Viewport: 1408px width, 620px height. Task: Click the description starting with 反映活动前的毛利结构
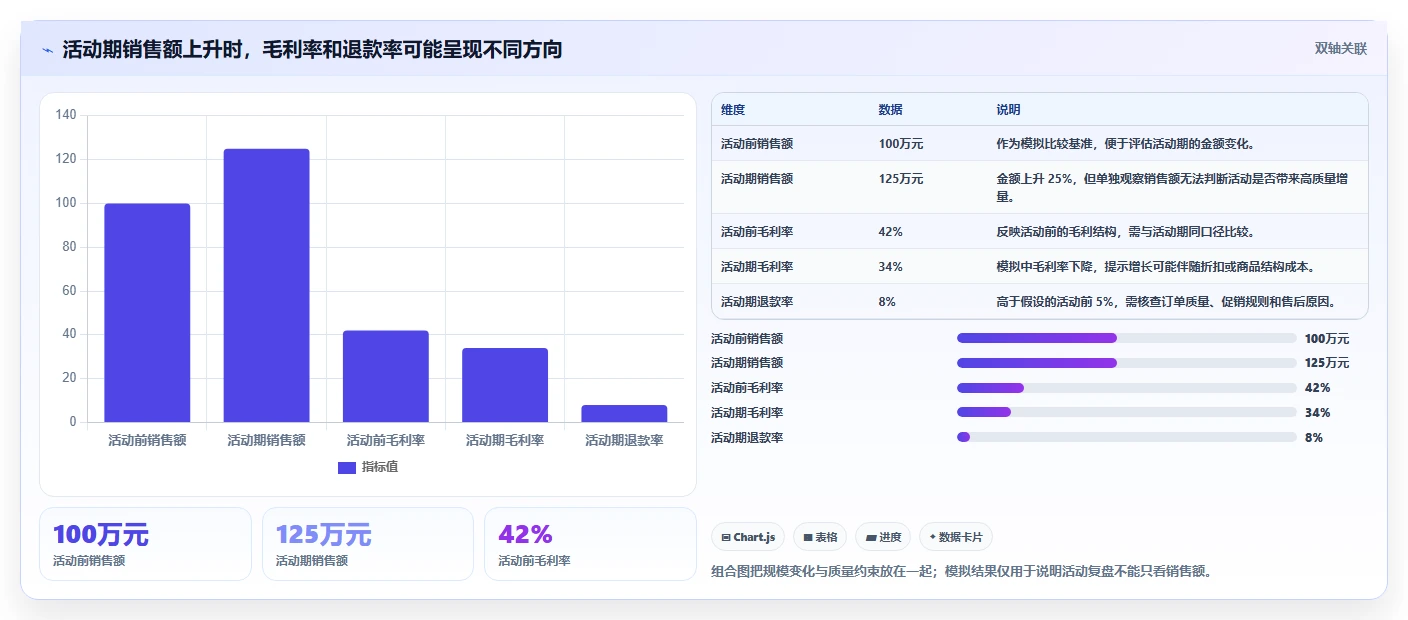point(1125,232)
